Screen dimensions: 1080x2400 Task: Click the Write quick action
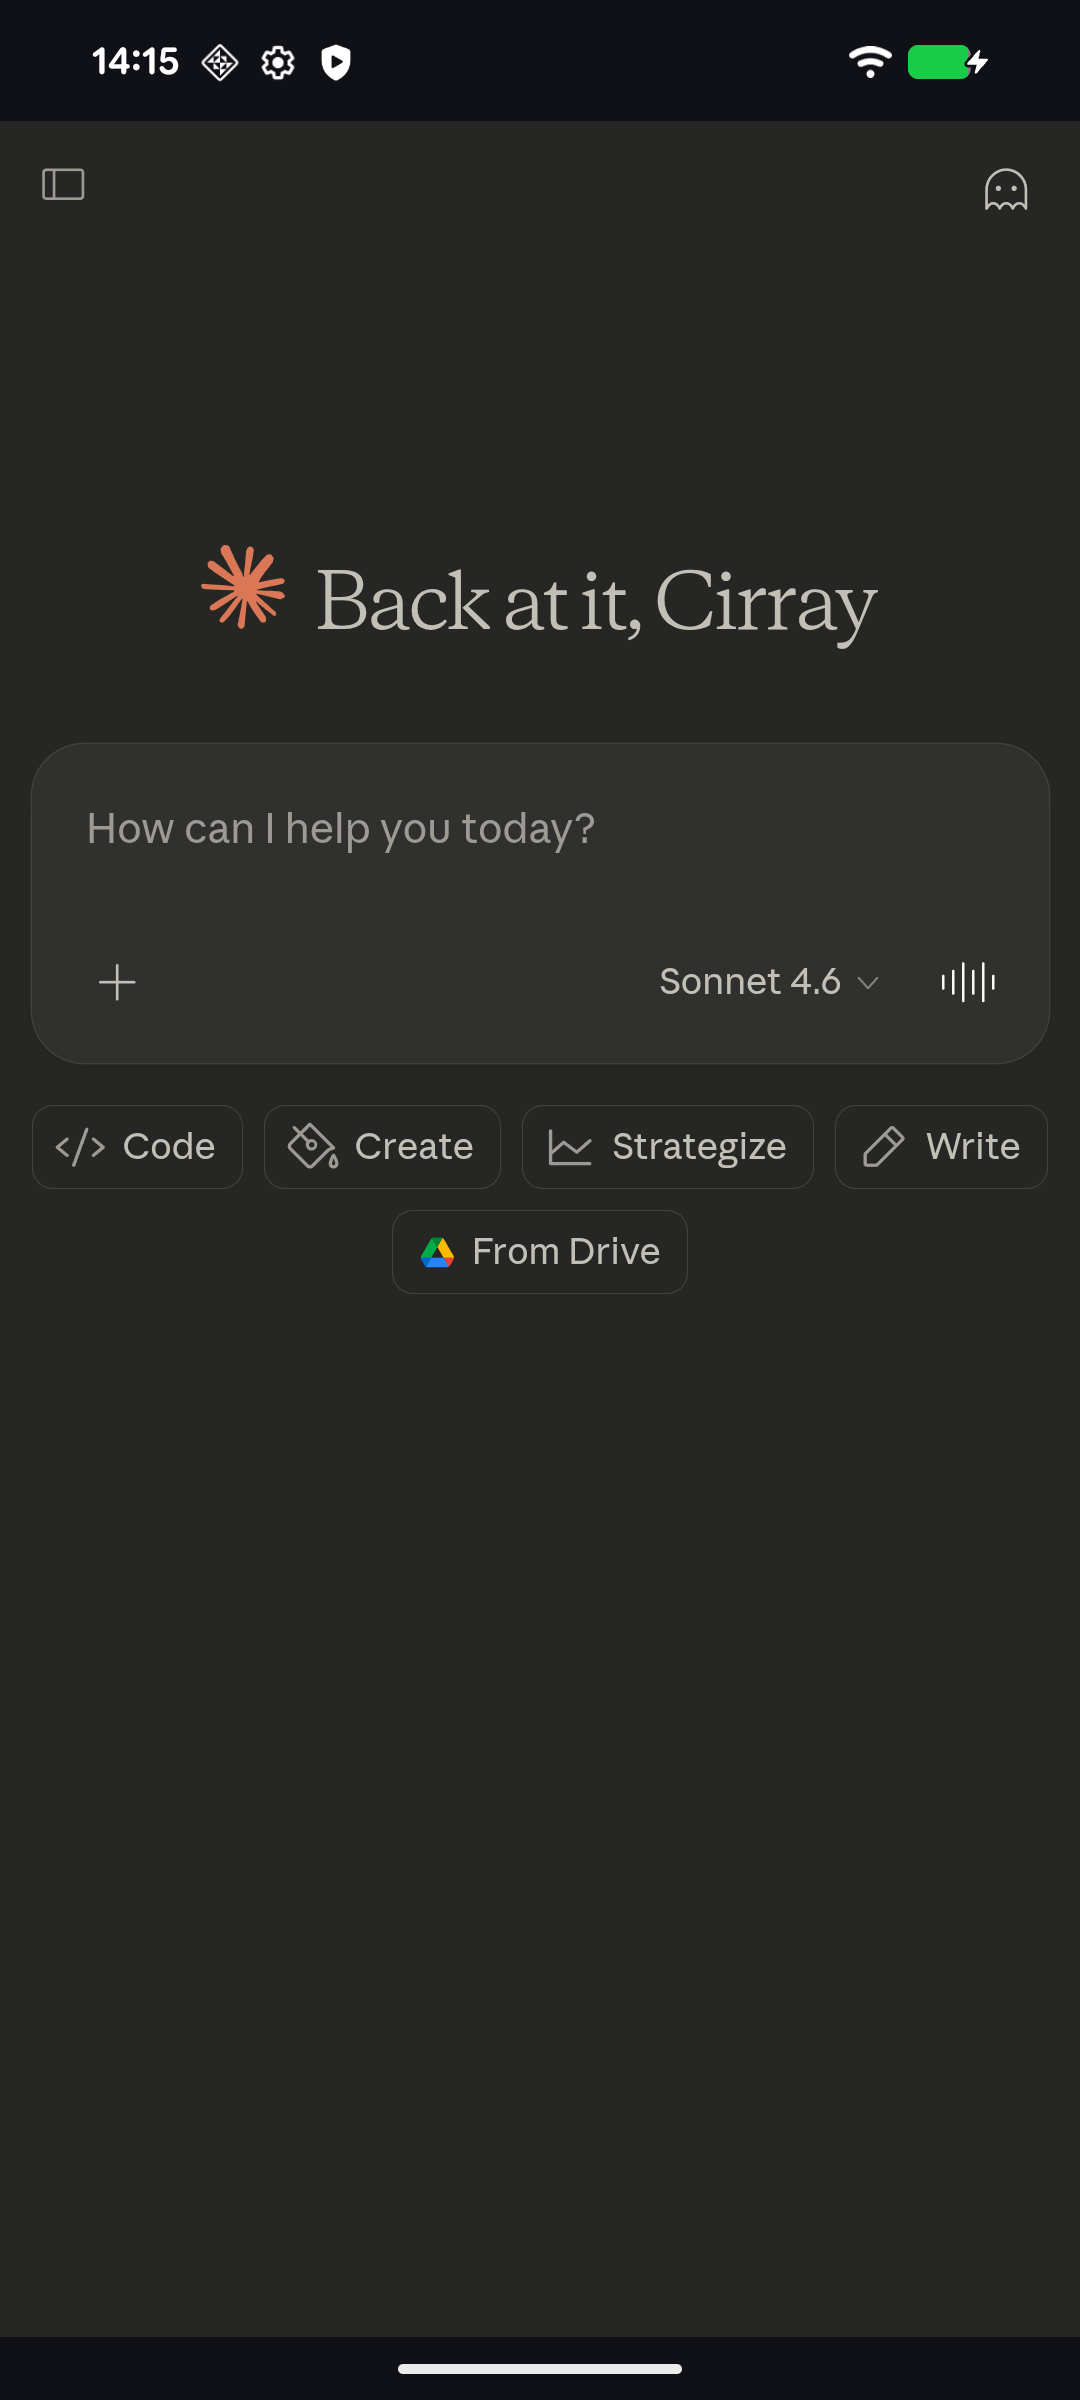(940, 1147)
